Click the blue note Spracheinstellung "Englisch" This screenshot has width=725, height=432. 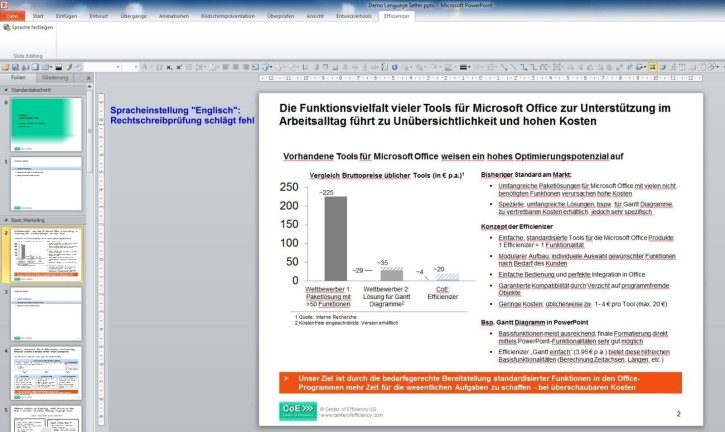click(x=182, y=115)
